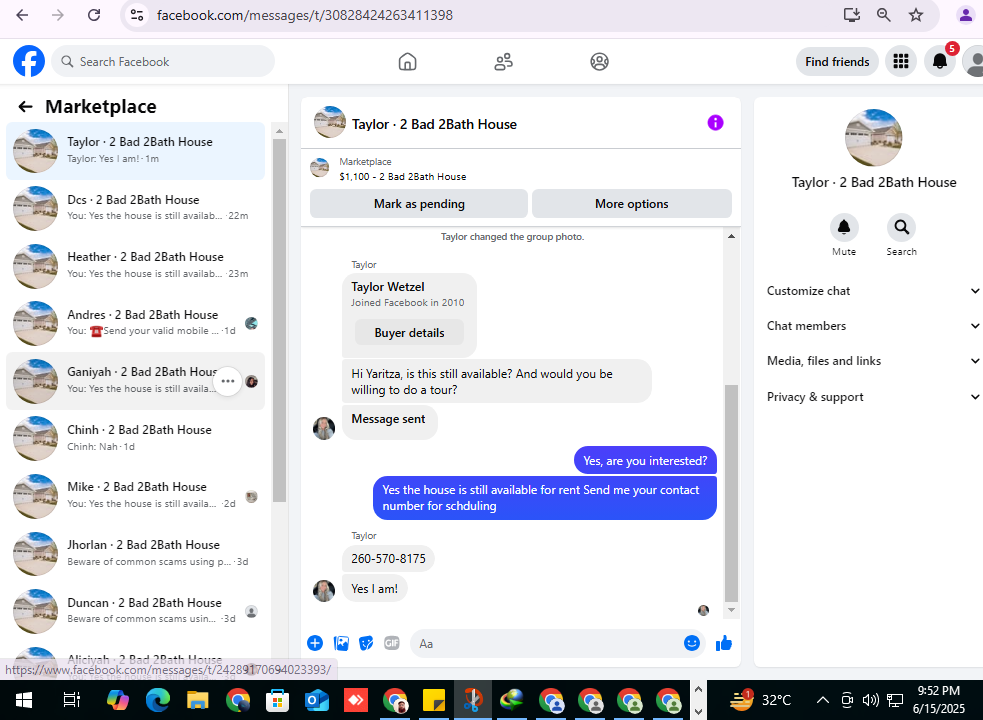Open the Home feed icon
The height and width of the screenshot is (720, 983).
pos(407,61)
